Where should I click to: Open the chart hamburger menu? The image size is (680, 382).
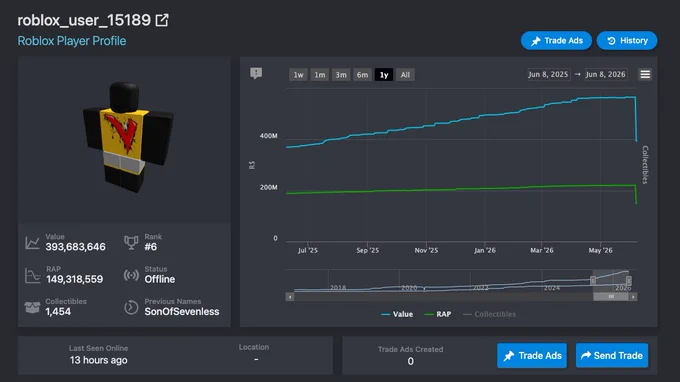click(x=645, y=75)
